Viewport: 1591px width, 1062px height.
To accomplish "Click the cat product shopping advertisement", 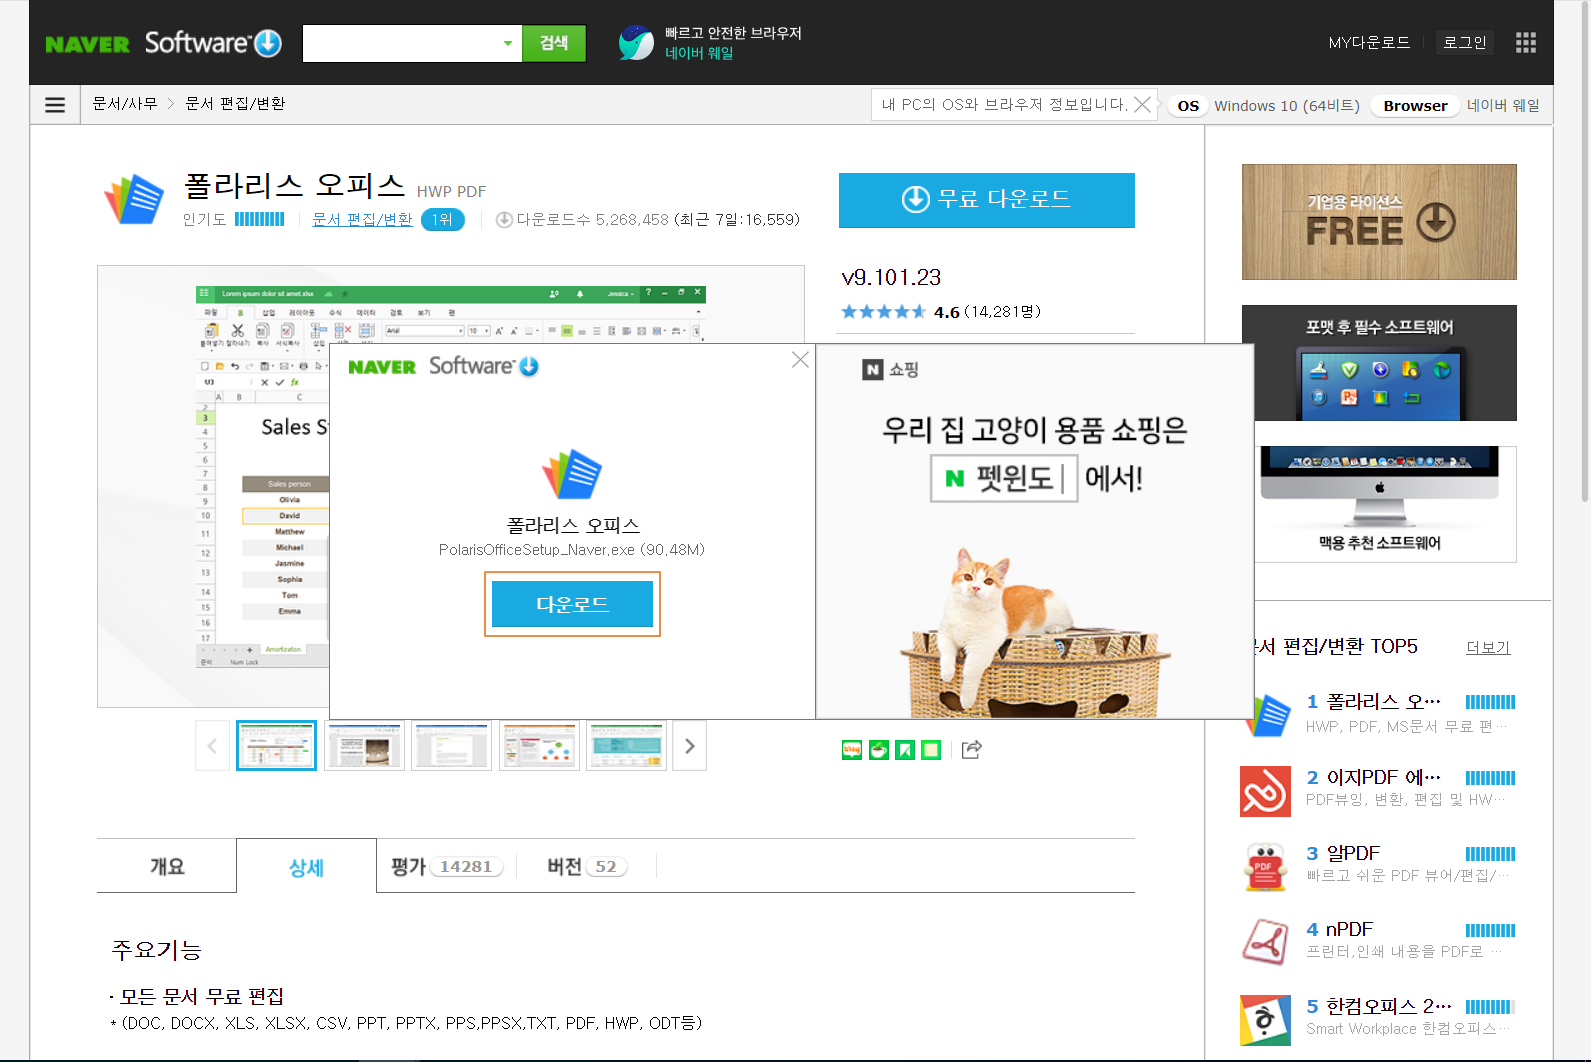I will pyautogui.click(x=1035, y=531).
